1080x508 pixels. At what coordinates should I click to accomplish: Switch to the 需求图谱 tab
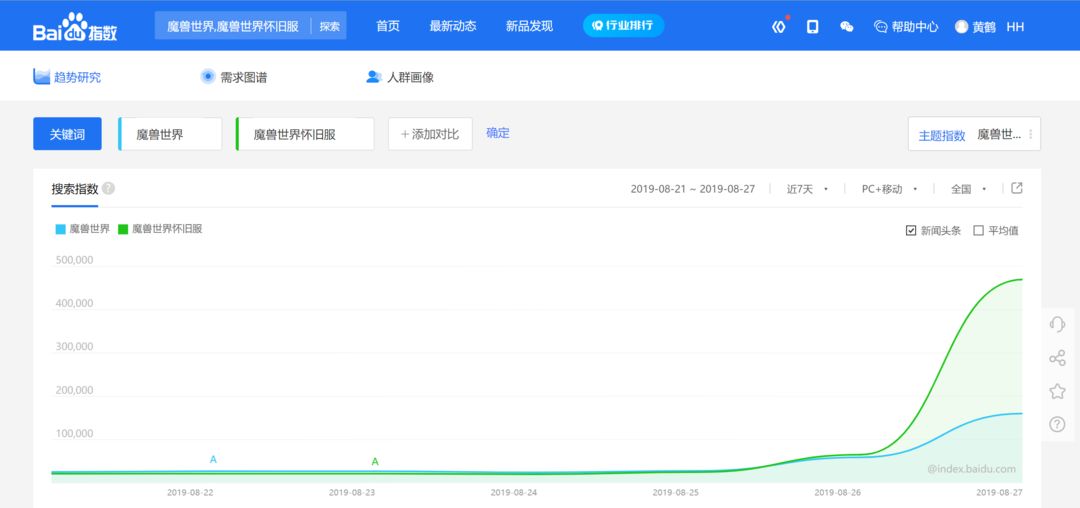(x=233, y=77)
